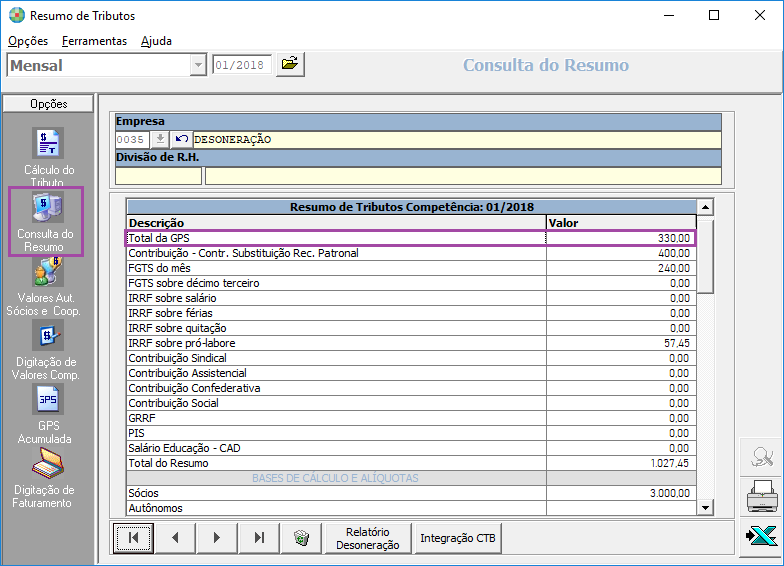Open the Ajuda menu
This screenshot has height=566, width=784.
[156, 41]
